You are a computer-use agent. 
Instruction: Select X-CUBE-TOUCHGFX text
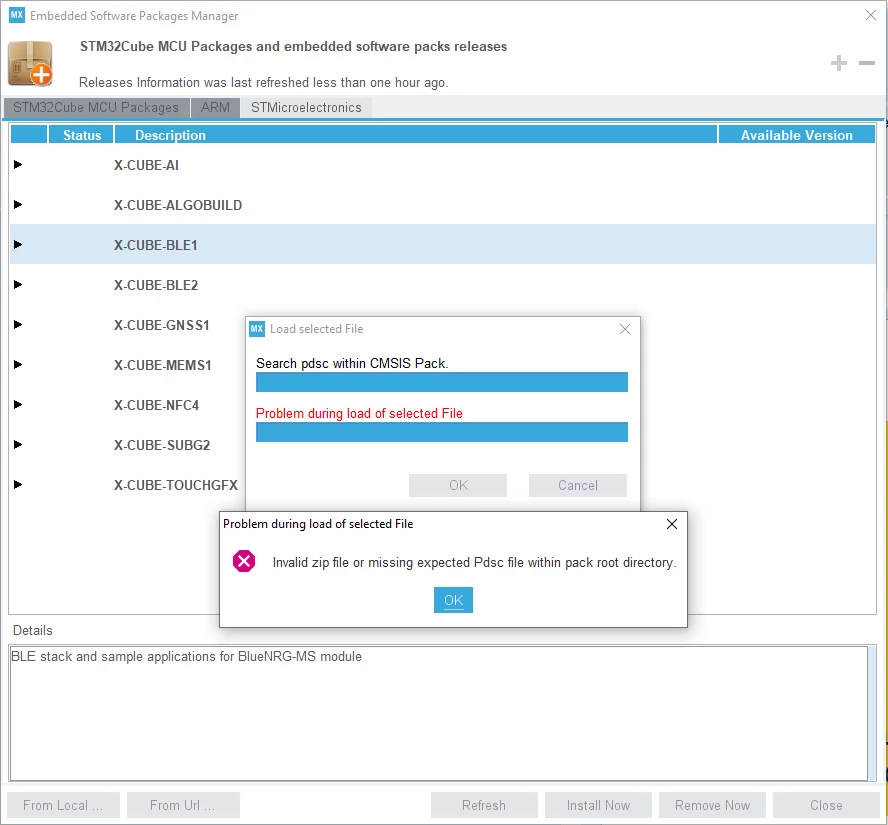point(176,485)
